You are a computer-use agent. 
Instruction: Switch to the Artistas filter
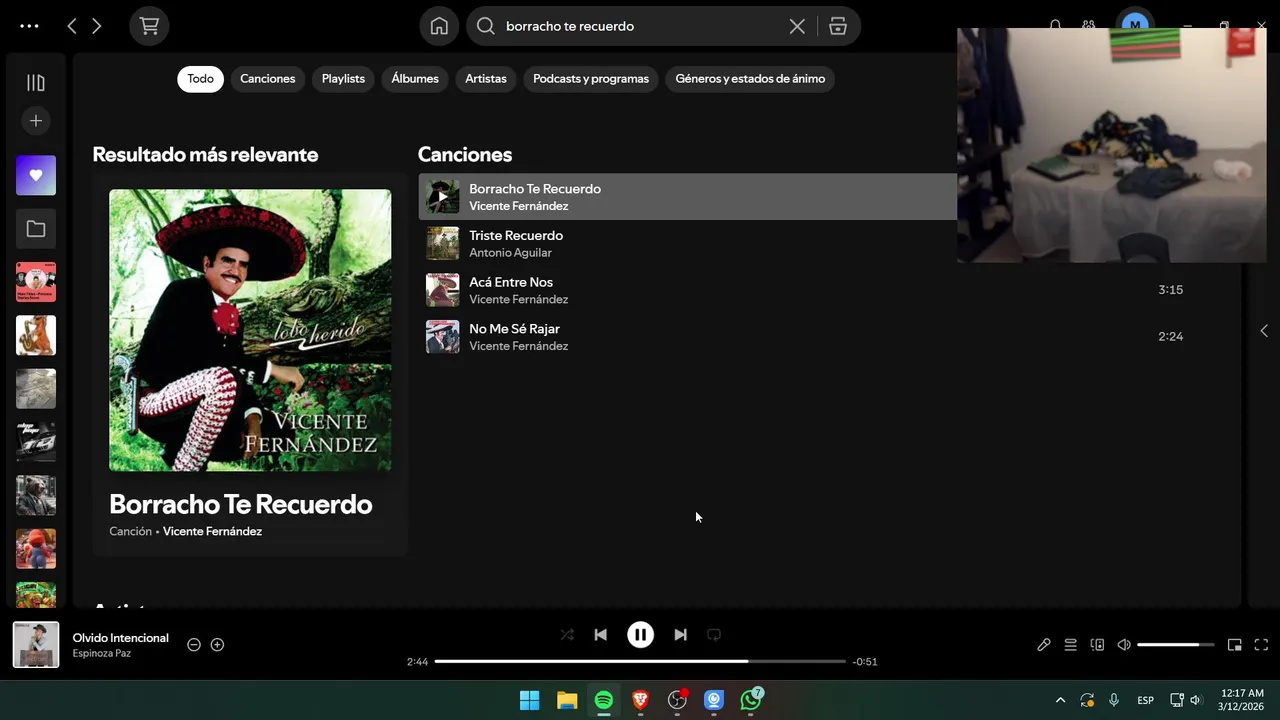486,78
